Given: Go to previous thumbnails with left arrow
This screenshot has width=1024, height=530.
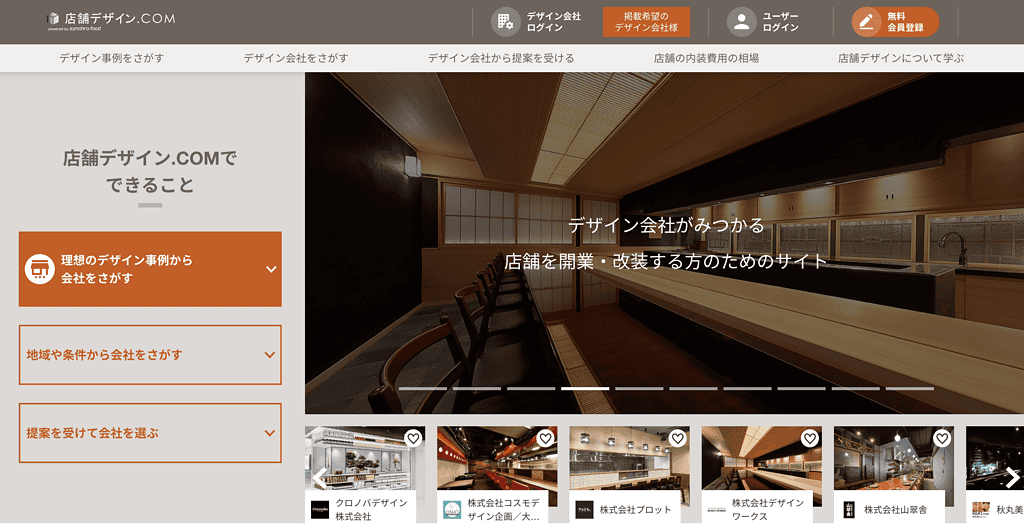Looking at the screenshot, I should coord(320,477).
